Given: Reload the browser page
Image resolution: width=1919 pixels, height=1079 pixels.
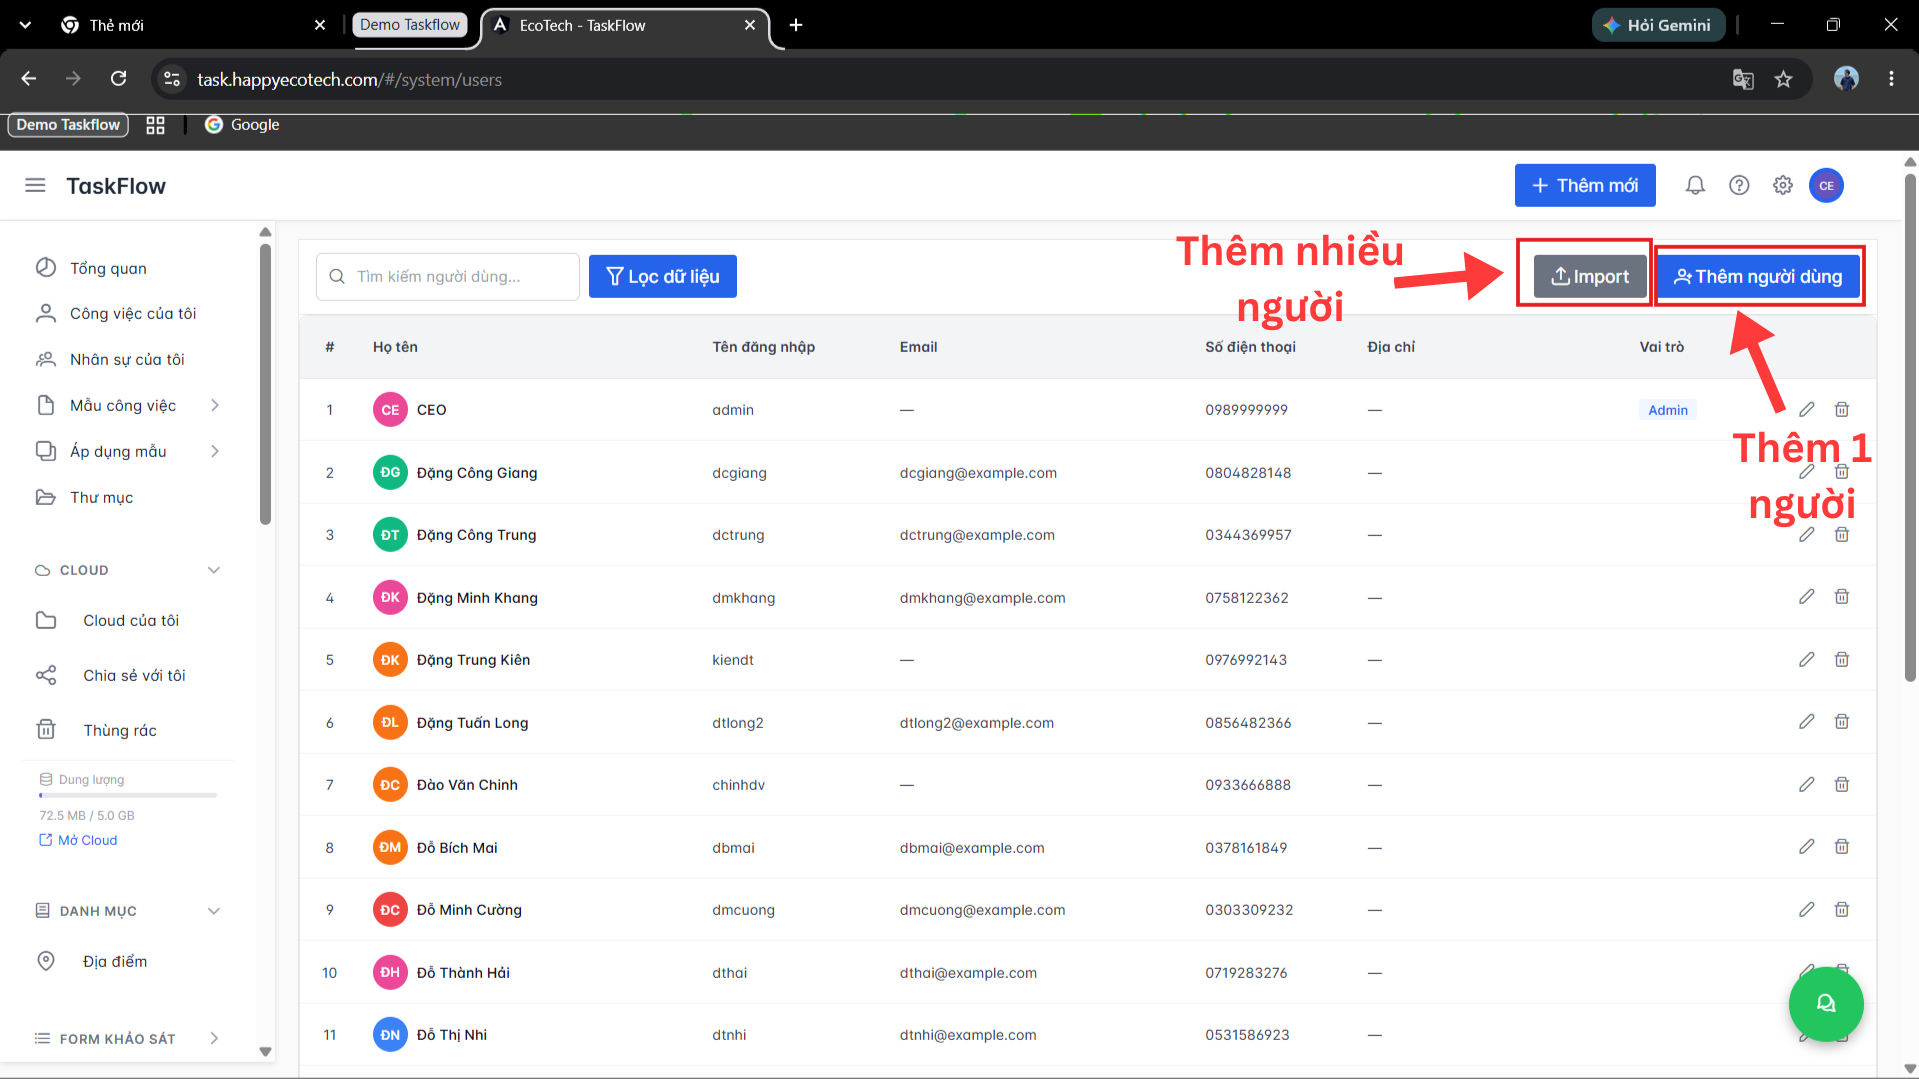Looking at the screenshot, I should 118,78.
